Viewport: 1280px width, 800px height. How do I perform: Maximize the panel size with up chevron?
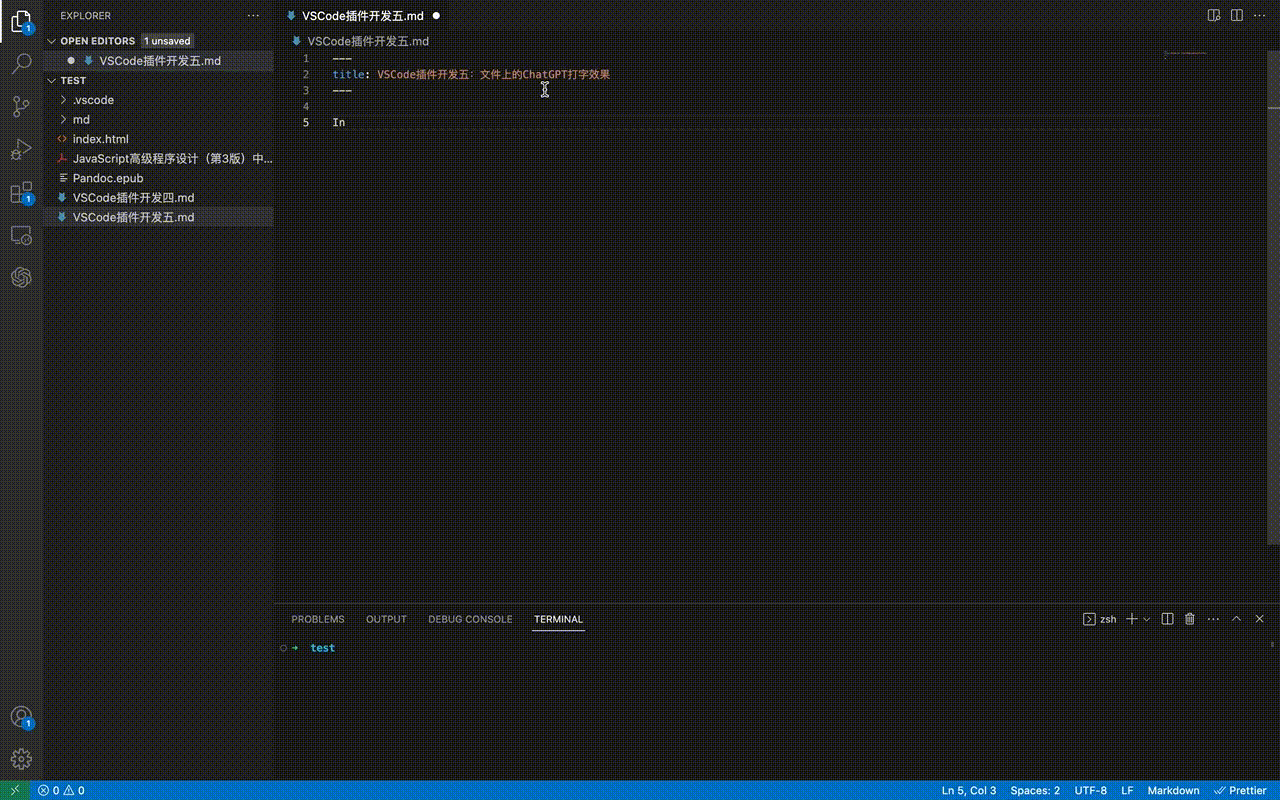pos(1236,619)
